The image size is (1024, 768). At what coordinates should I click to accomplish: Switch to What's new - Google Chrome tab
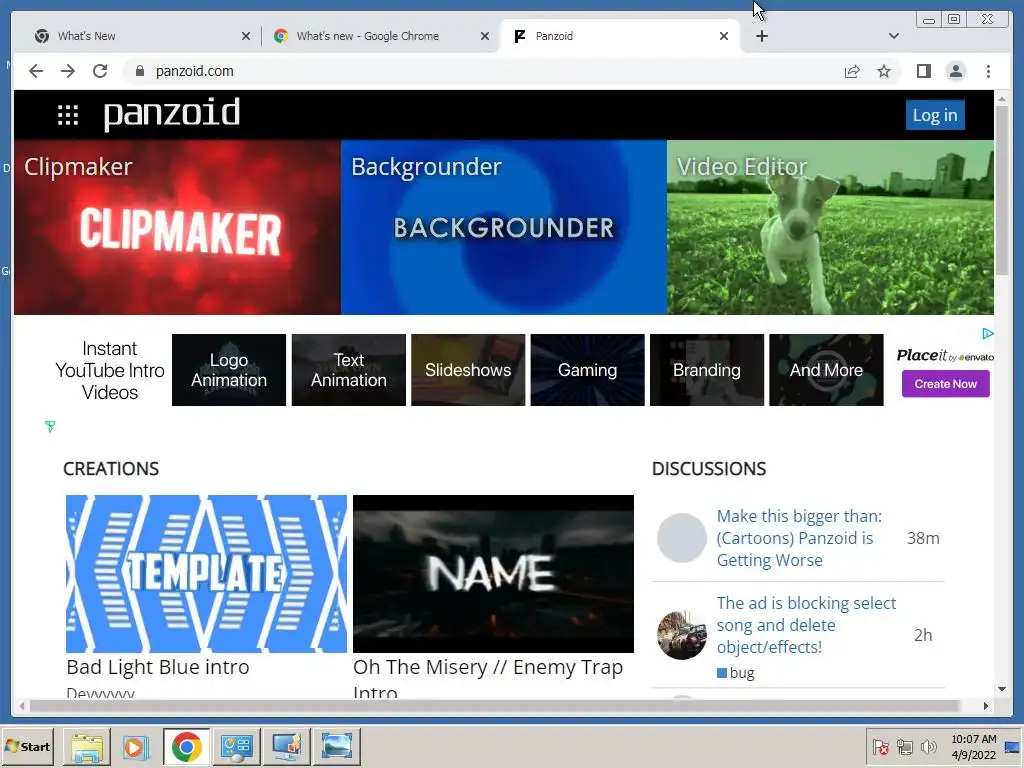[380, 36]
